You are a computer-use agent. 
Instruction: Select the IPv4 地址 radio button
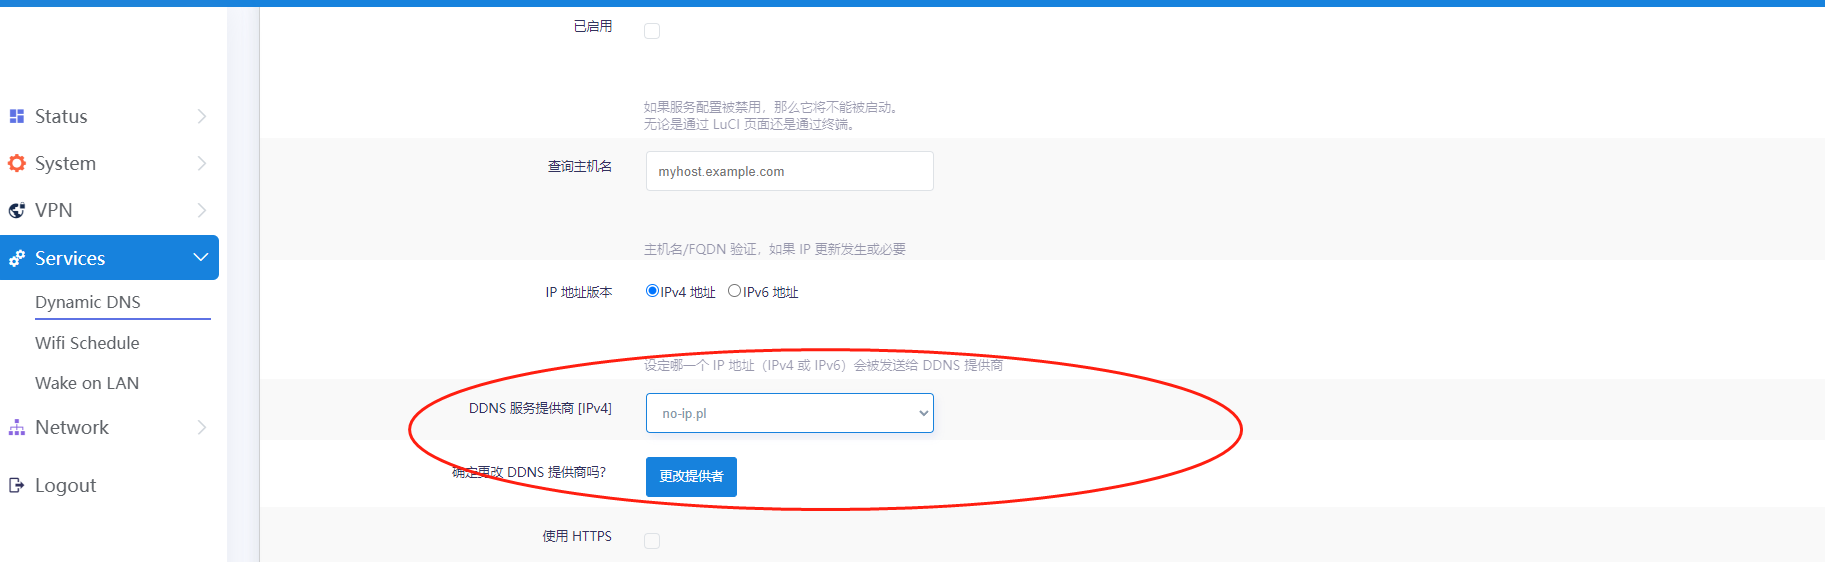point(652,291)
